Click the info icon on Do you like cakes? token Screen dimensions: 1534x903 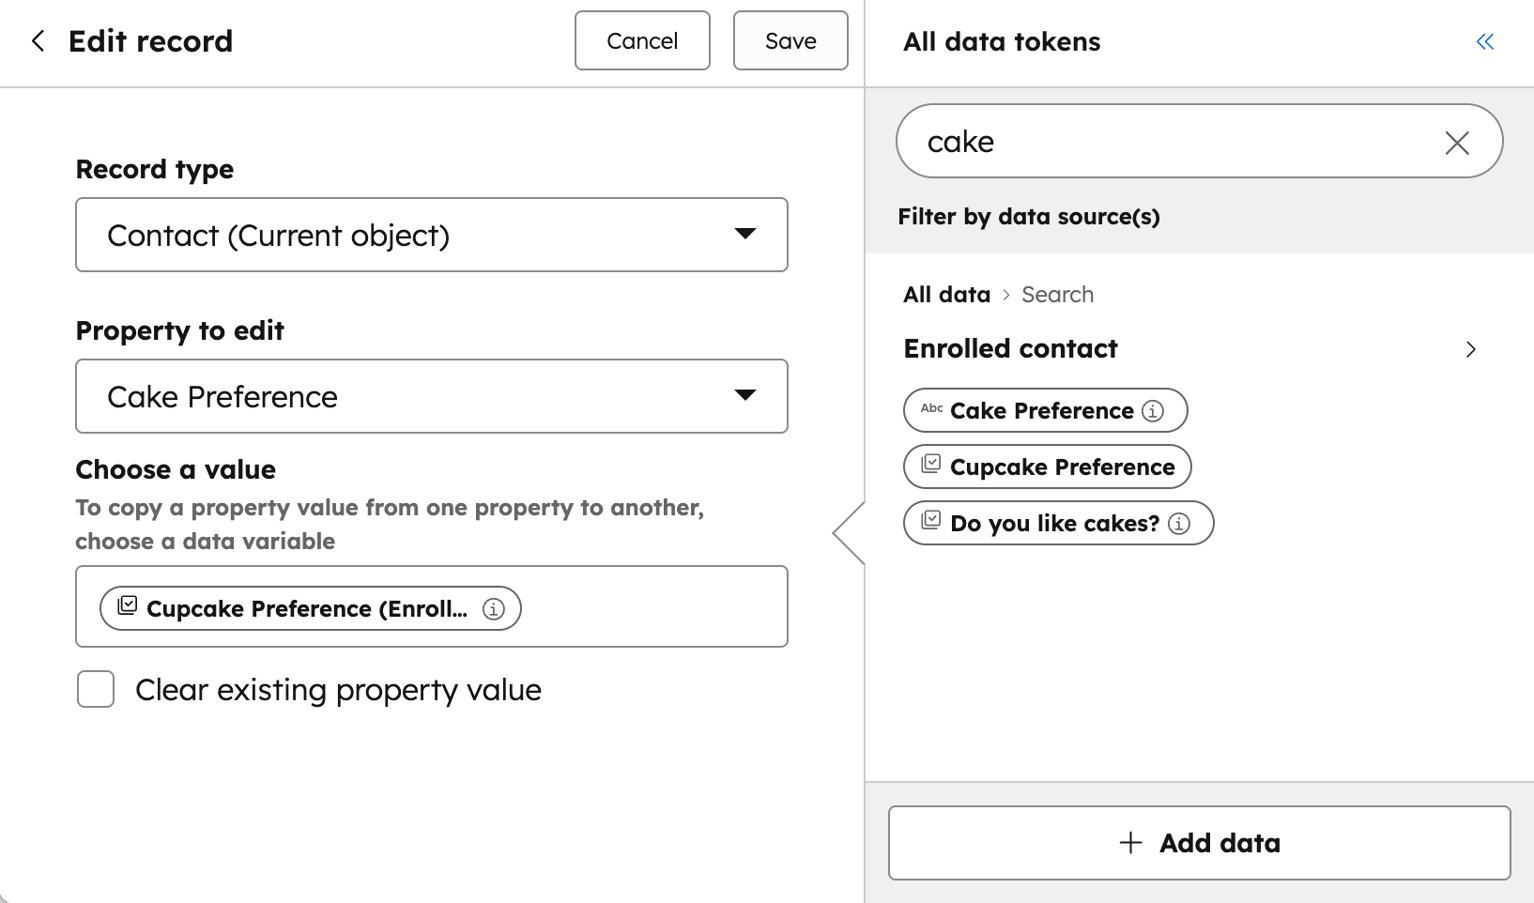[1179, 523]
